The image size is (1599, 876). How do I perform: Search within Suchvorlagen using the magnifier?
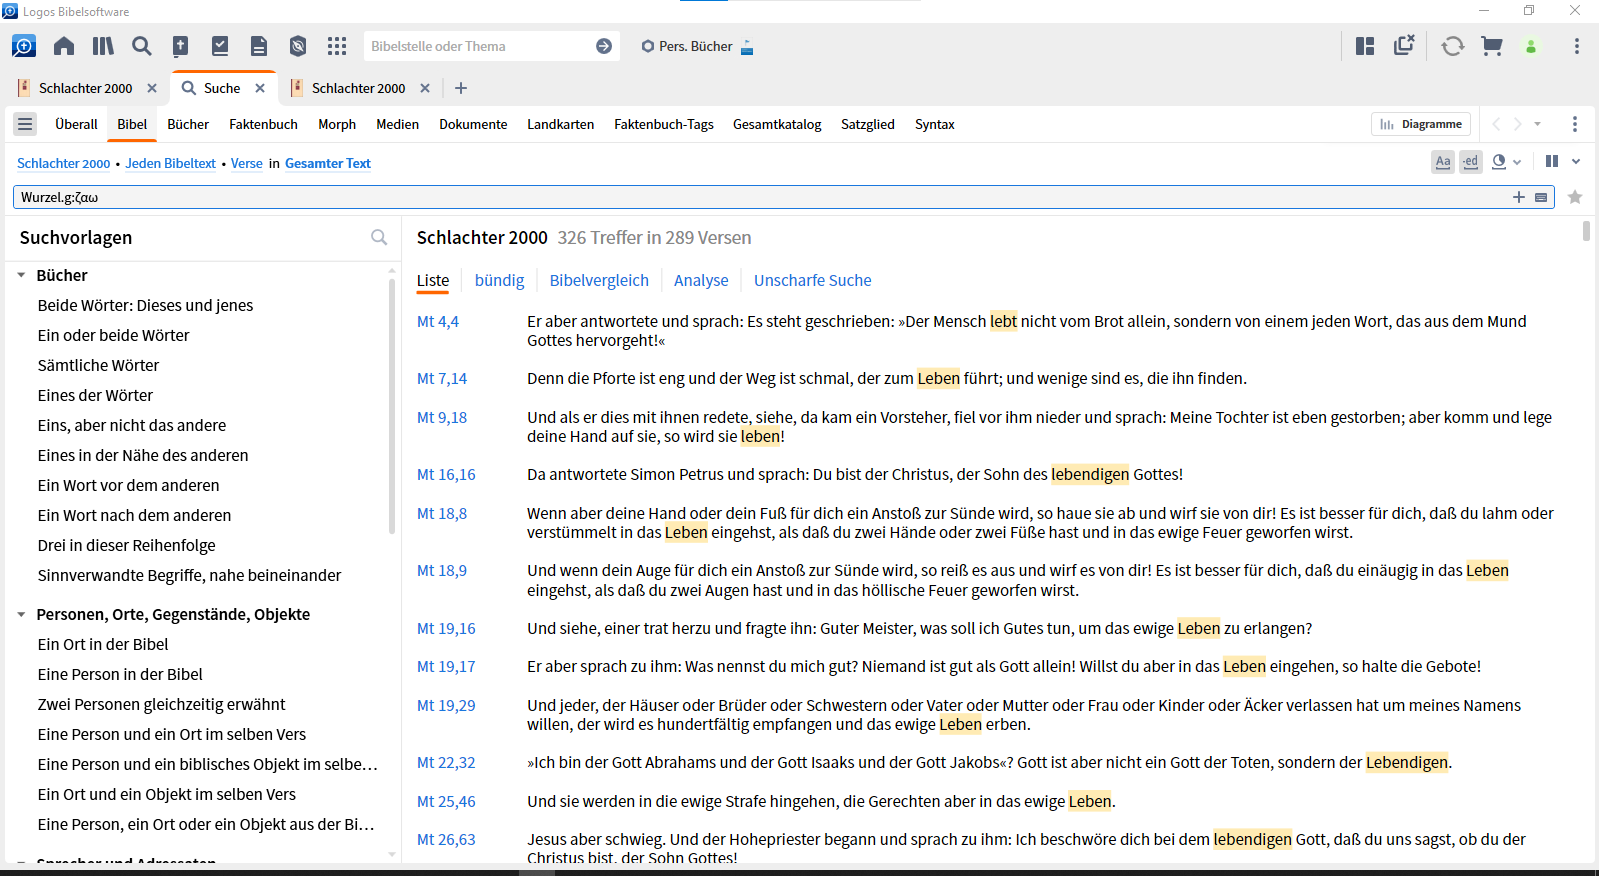coord(379,237)
